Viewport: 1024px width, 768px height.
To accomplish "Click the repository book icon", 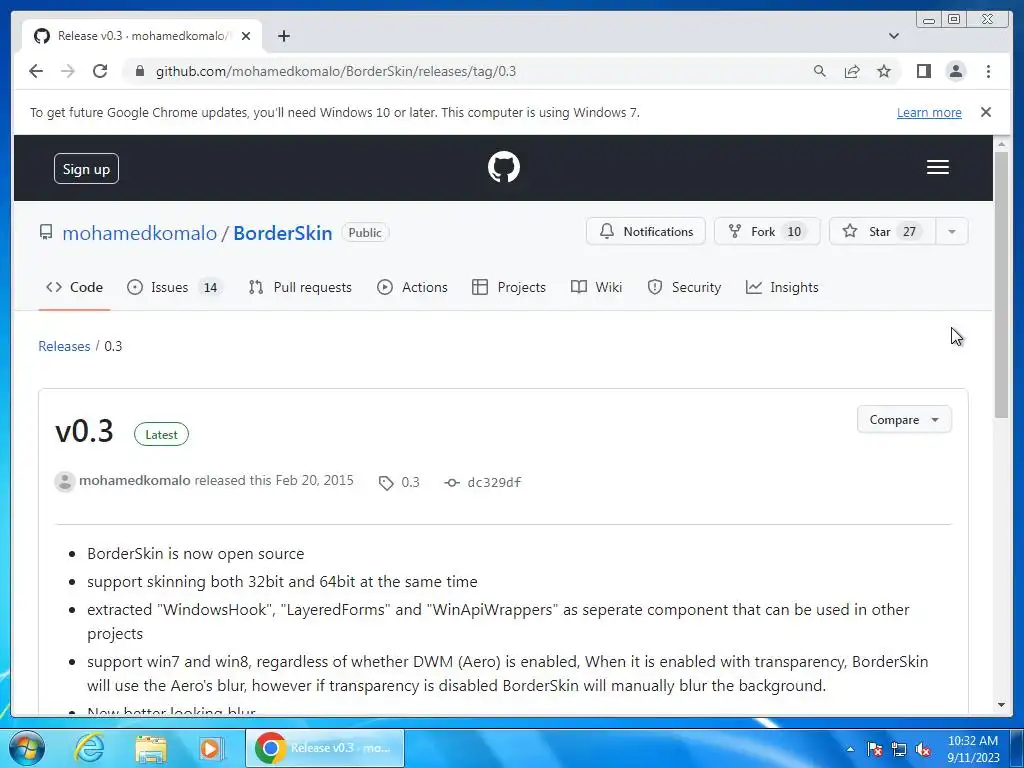I will 46,232.
